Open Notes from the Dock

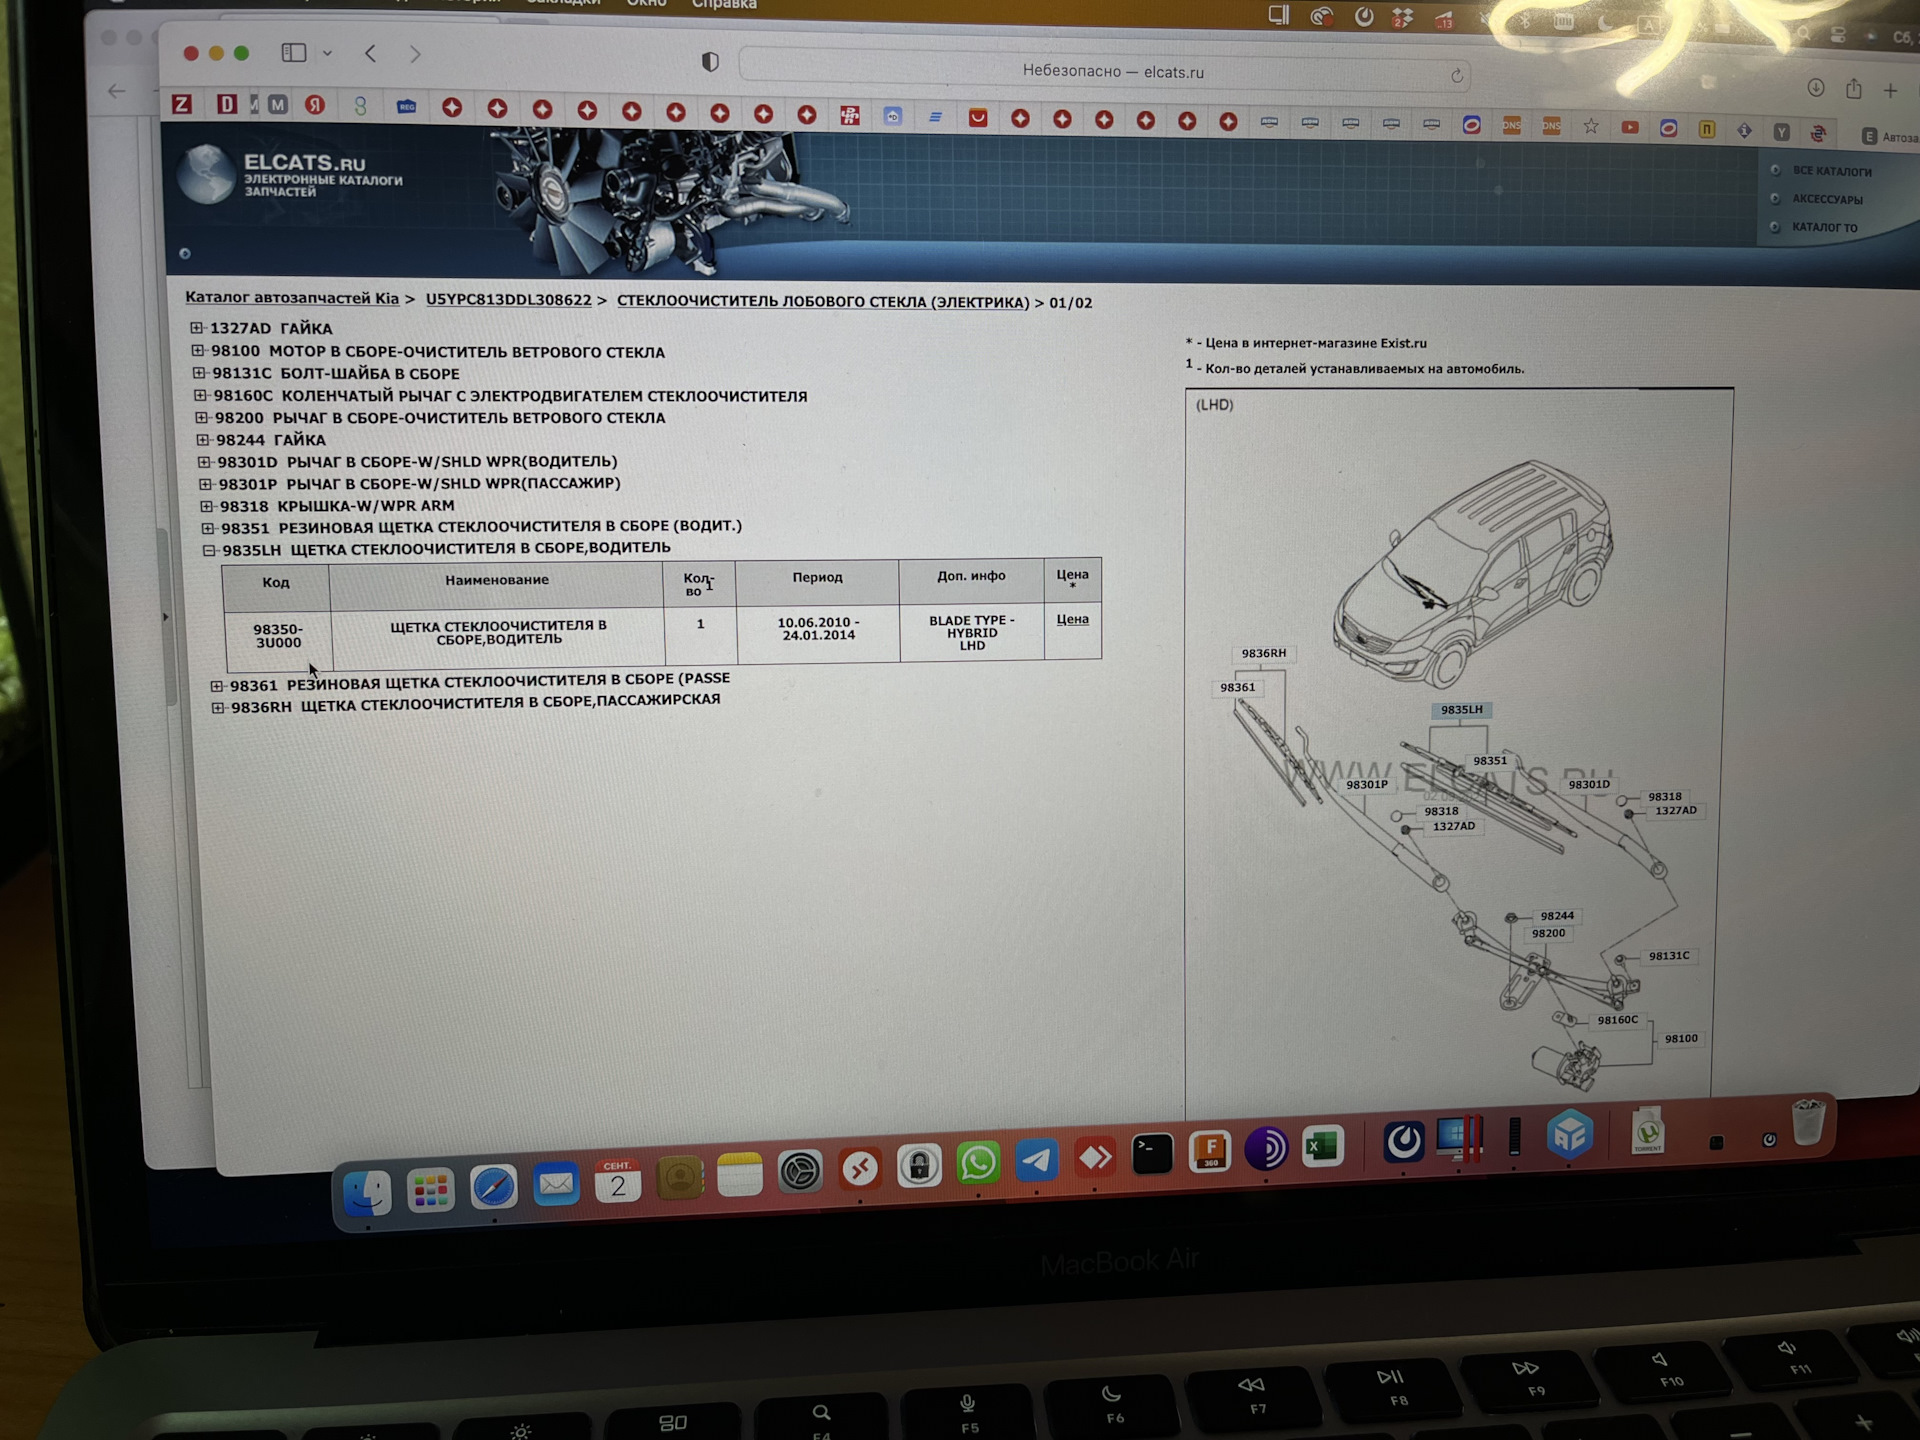click(x=740, y=1175)
